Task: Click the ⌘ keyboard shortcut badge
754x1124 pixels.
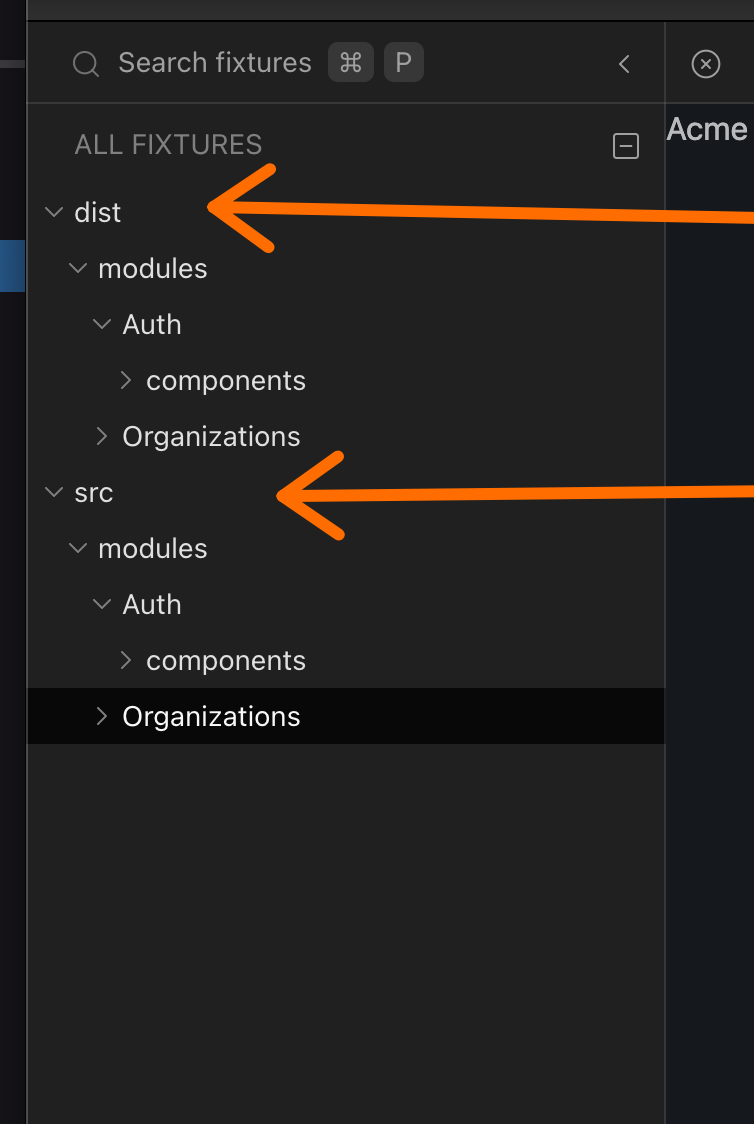Action: [350, 62]
